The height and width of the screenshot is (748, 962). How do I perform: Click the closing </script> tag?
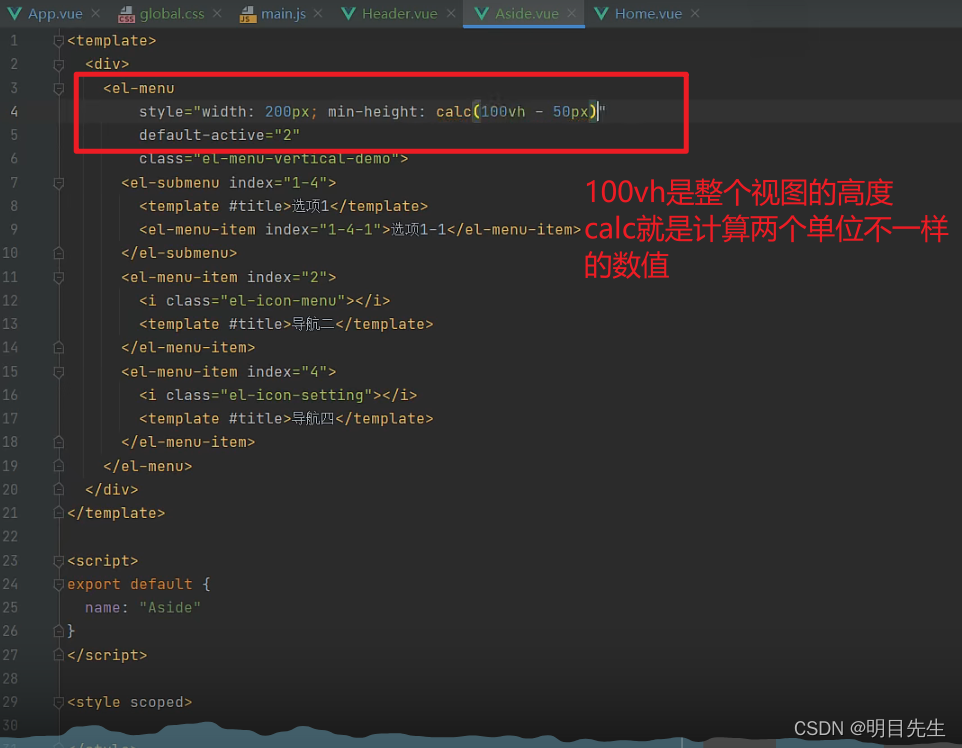pyautogui.click(x=107, y=655)
